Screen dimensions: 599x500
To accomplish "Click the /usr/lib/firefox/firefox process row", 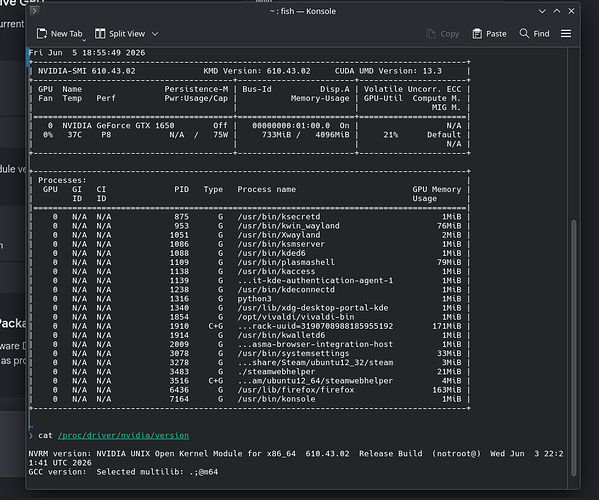I will coord(249,390).
